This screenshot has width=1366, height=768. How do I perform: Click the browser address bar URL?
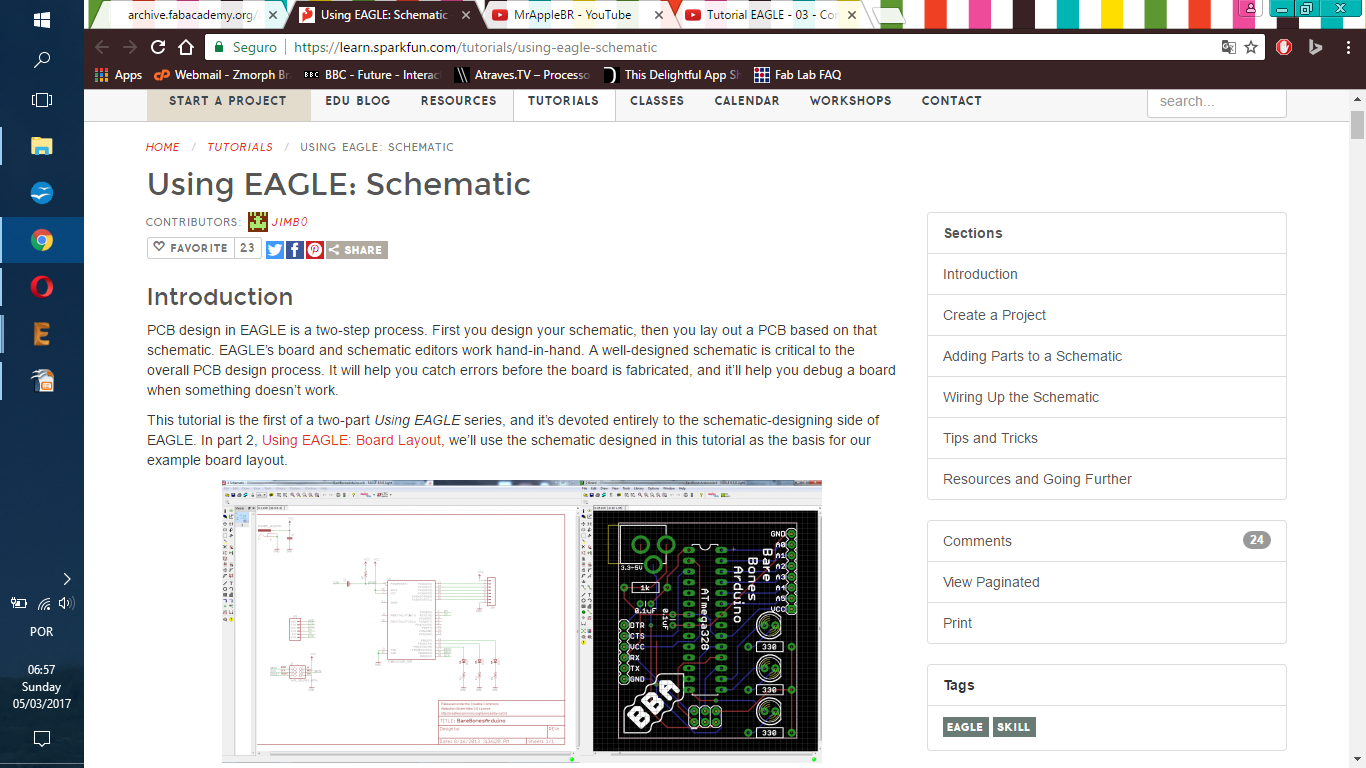pyautogui.click(x=476, y=47)
